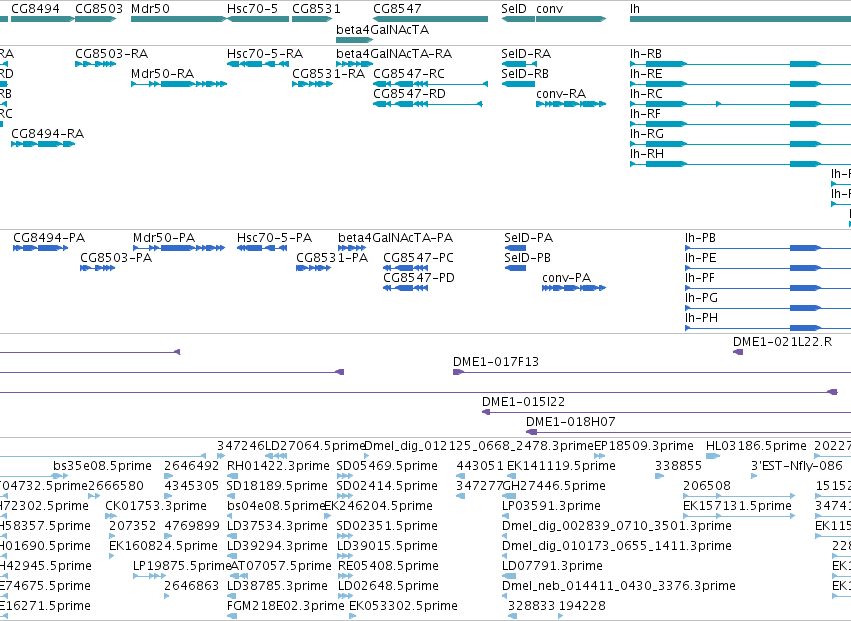Image resolution: width=851 pixels, height=621 pixels.
Task: Open the beta4GalNAcTA-RA transcript
Action: [x=354, y=64]
